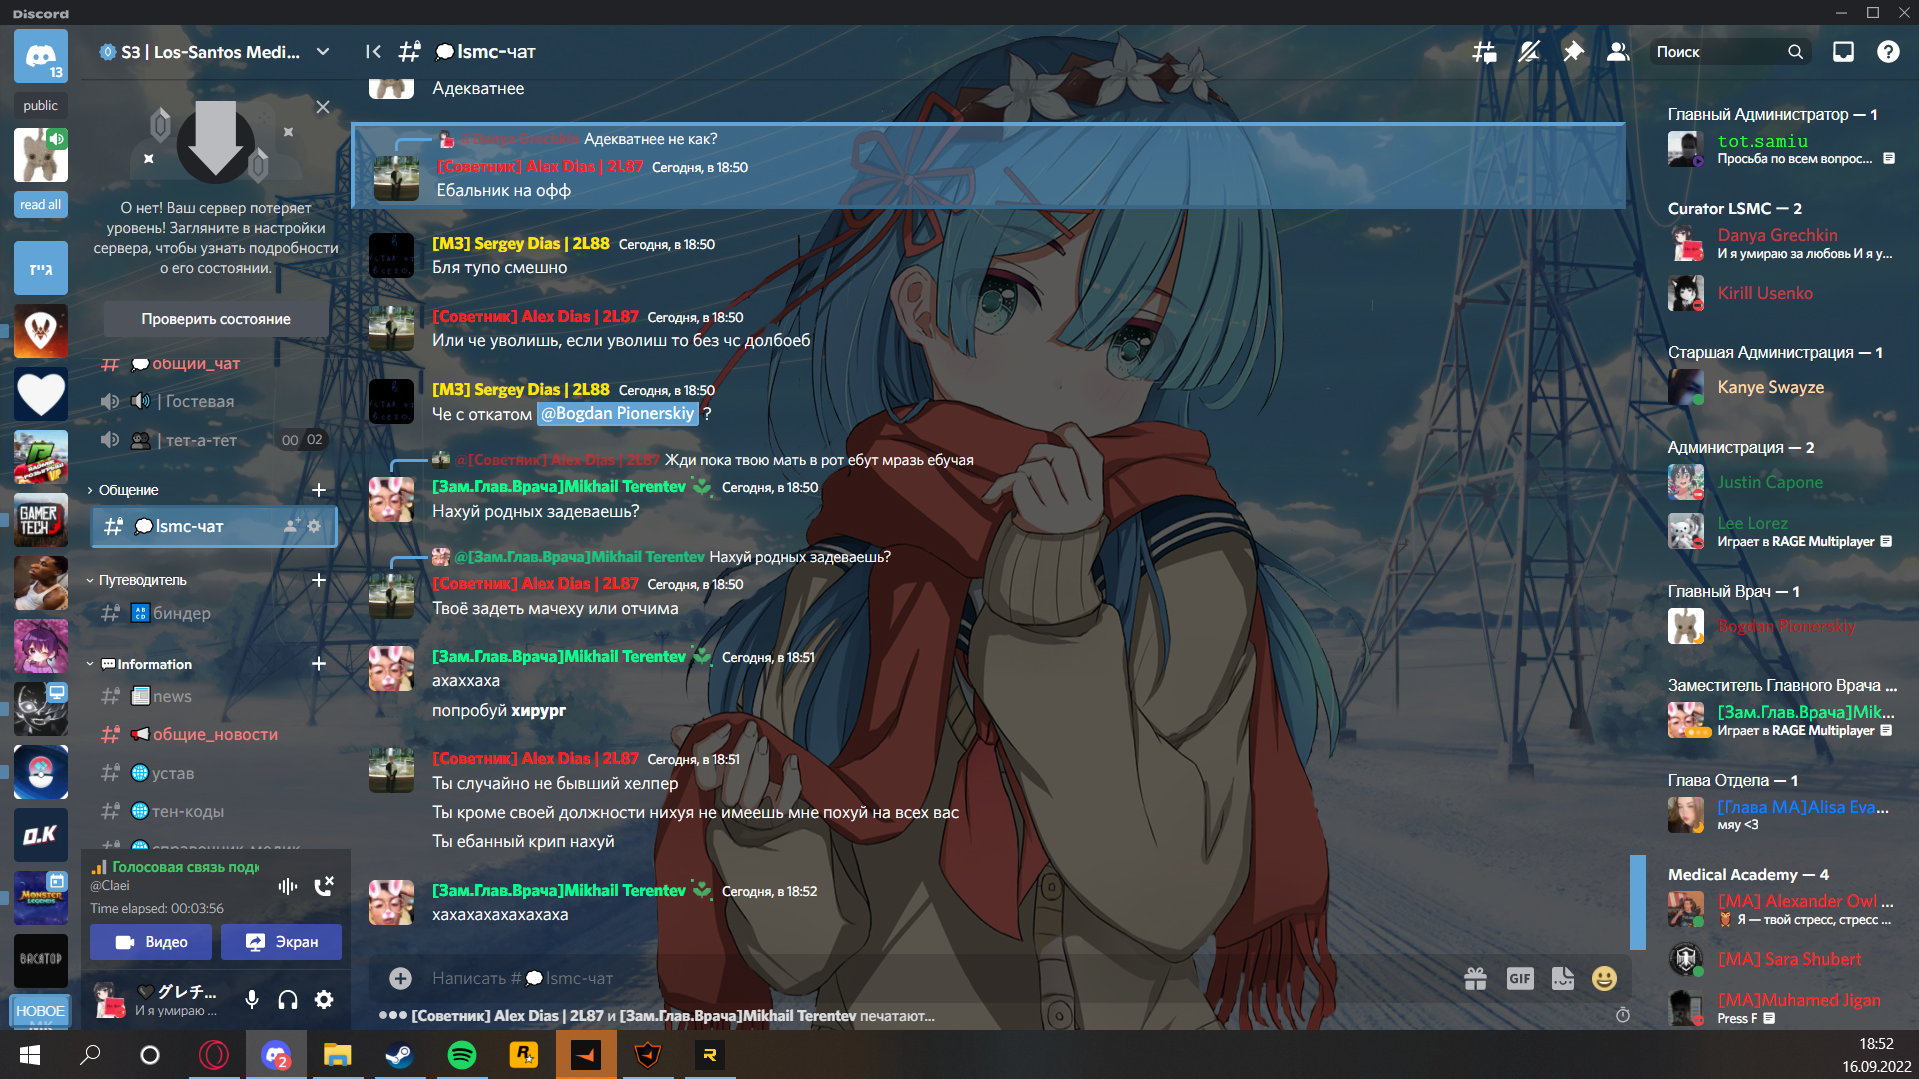The width and height of the screenshot is (1919, 1079).
Task: Open notification settings bell icon
Action: pyautogui.click(x=1529, y=52)
